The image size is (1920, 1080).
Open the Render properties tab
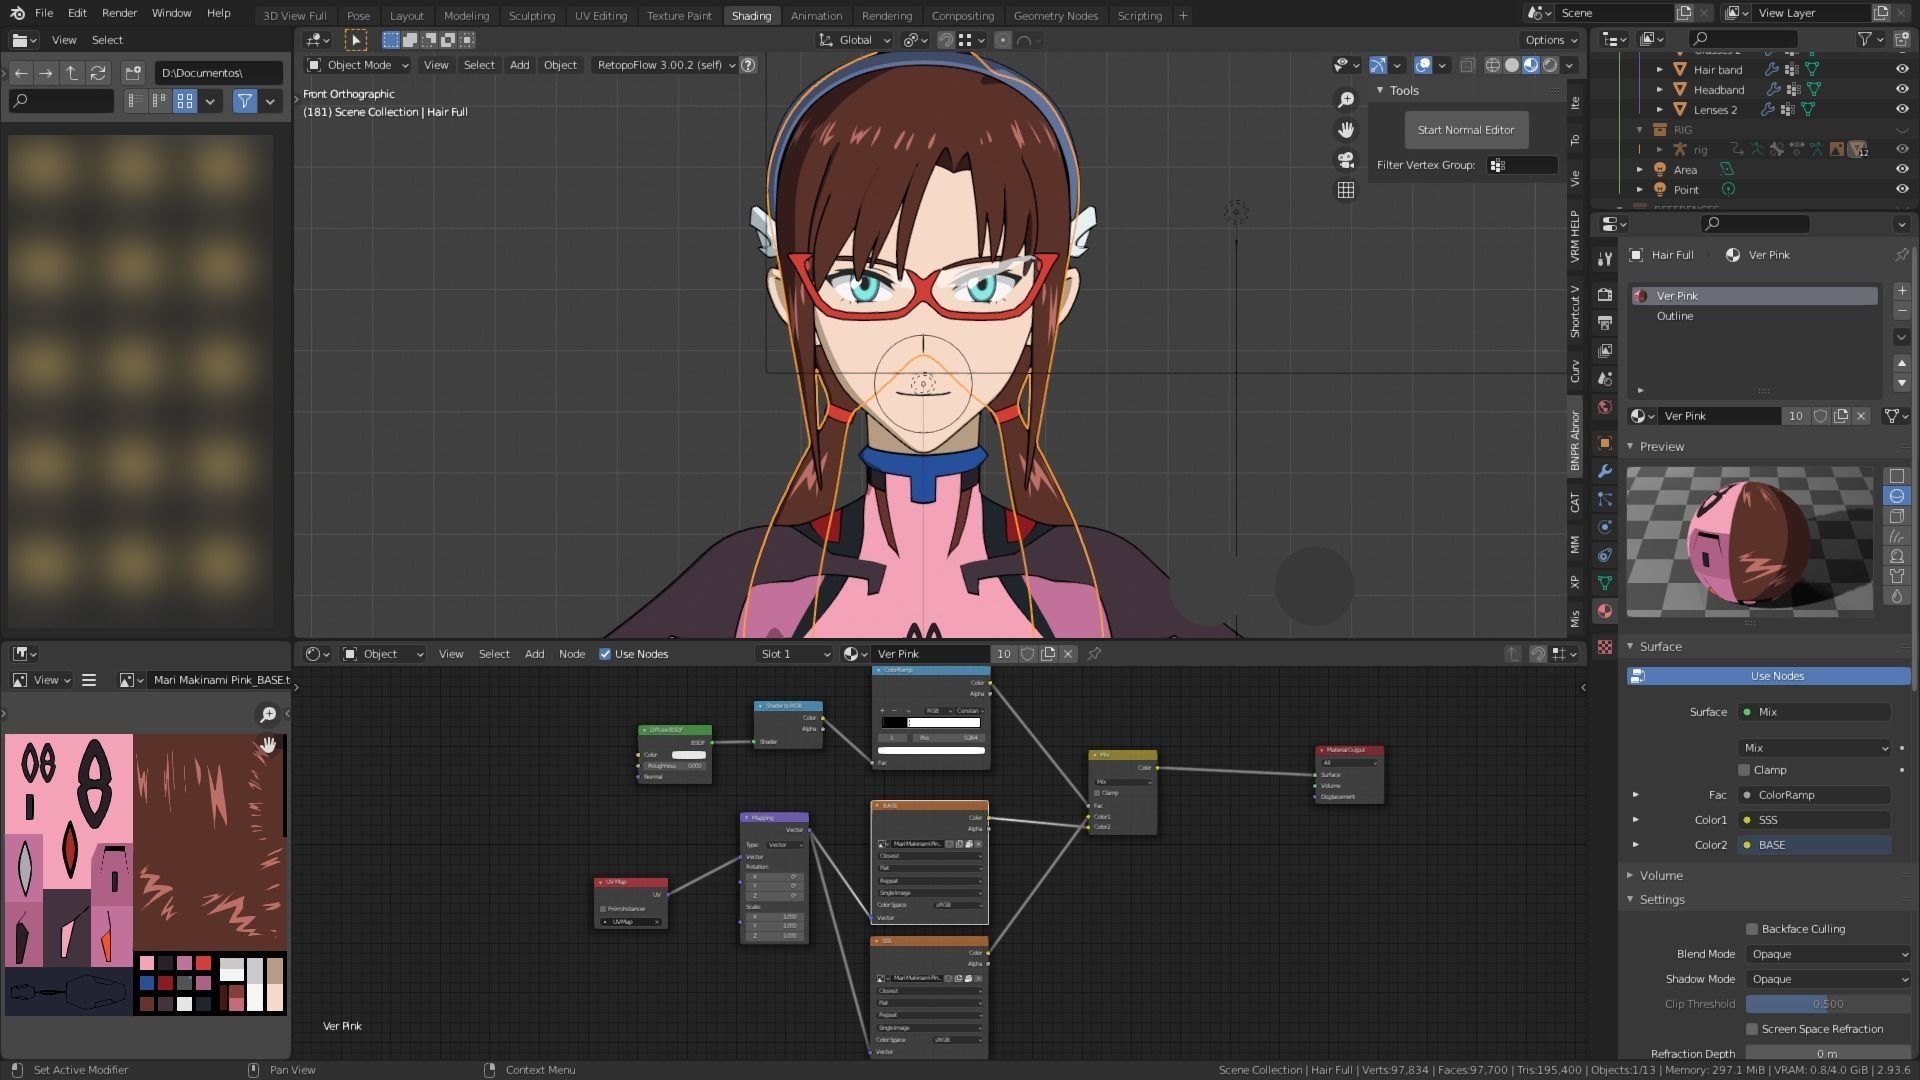[1605, 295]
